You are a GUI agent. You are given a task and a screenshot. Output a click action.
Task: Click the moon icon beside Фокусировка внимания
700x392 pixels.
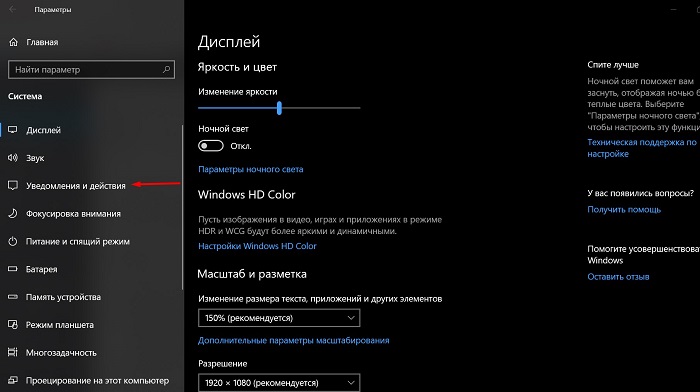tap(12, 213)
